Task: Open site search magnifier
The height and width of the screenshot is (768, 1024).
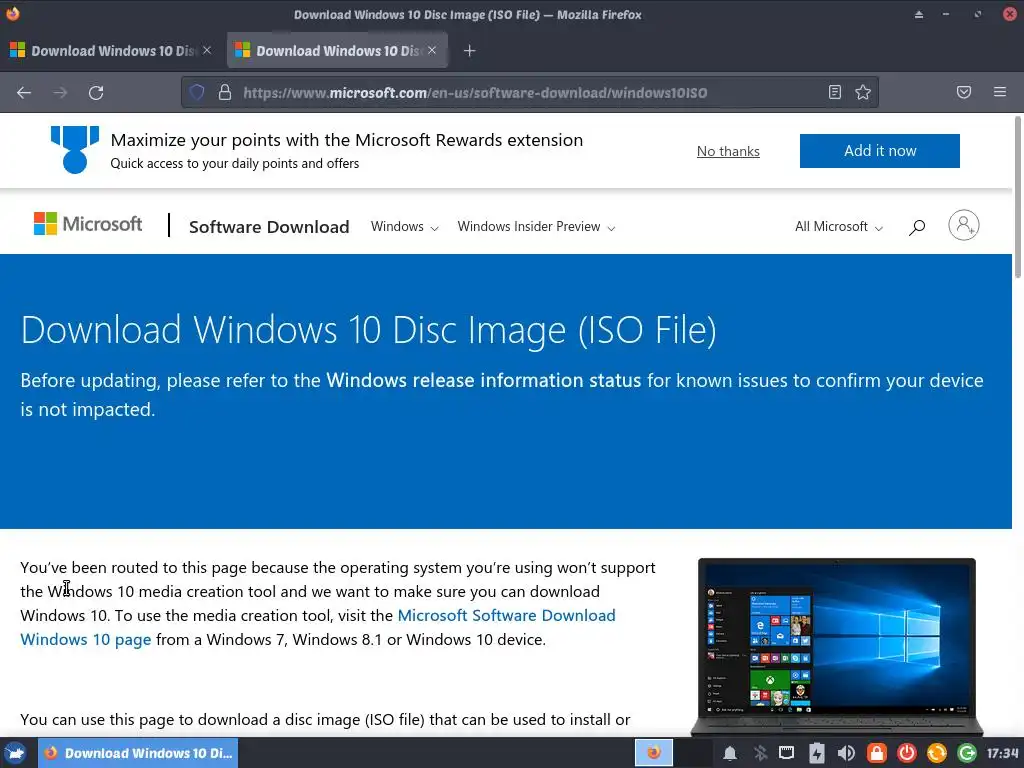Action: 917,227
